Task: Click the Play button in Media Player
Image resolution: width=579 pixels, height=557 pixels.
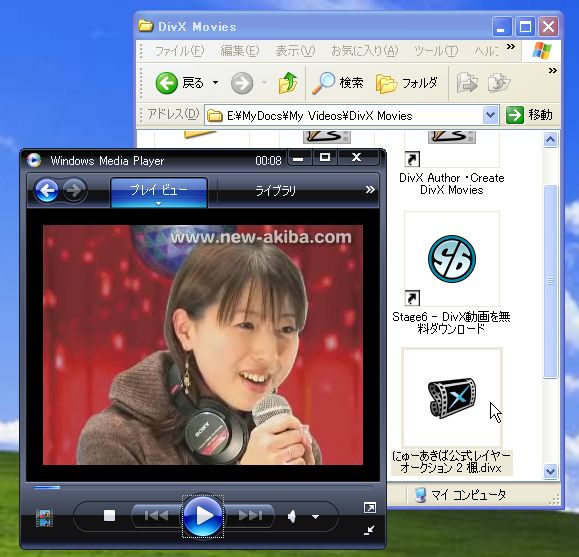Action: (203, 515)
